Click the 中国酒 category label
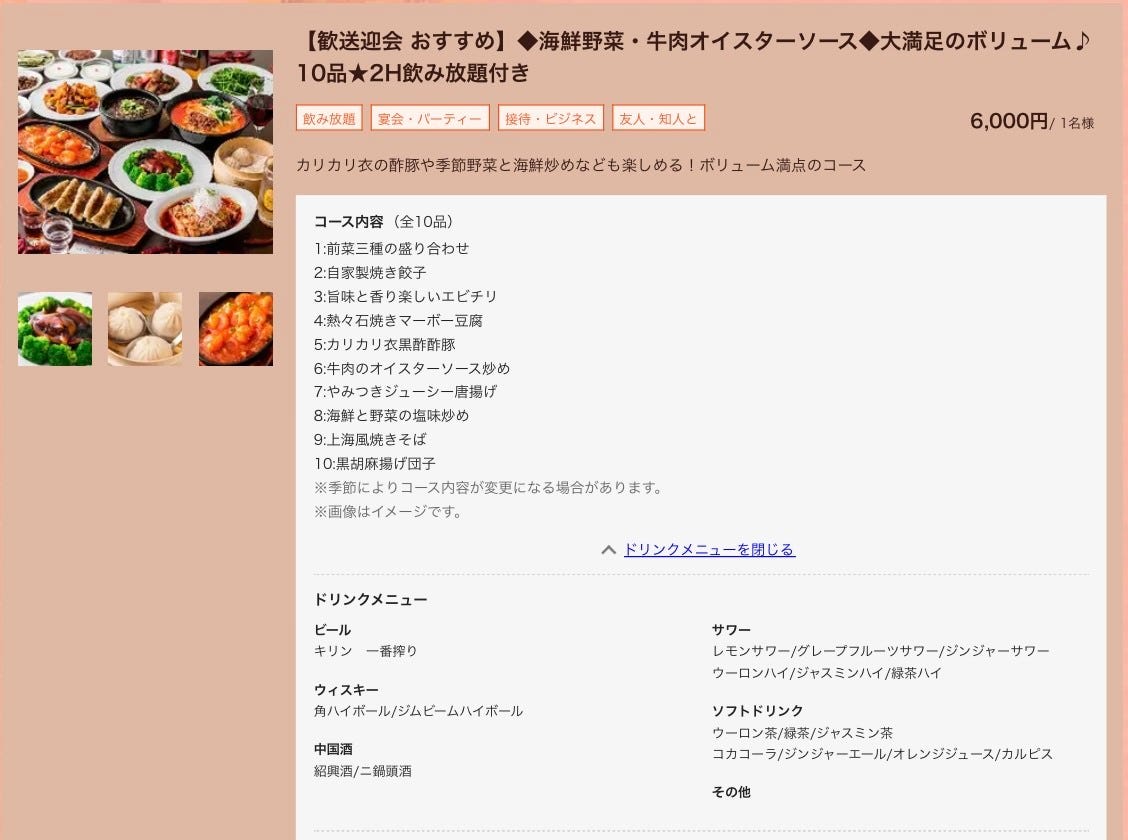 333,749
